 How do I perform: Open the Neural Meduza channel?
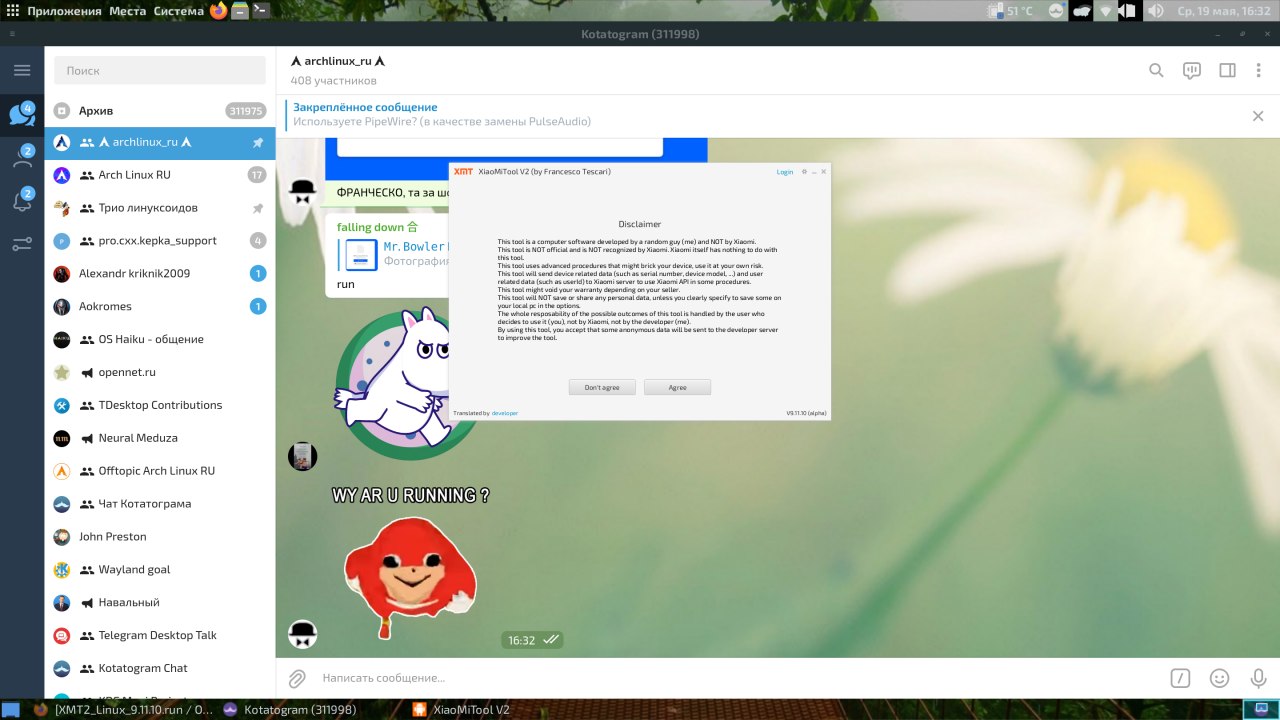pyautogui.click(x=160, y=438)
